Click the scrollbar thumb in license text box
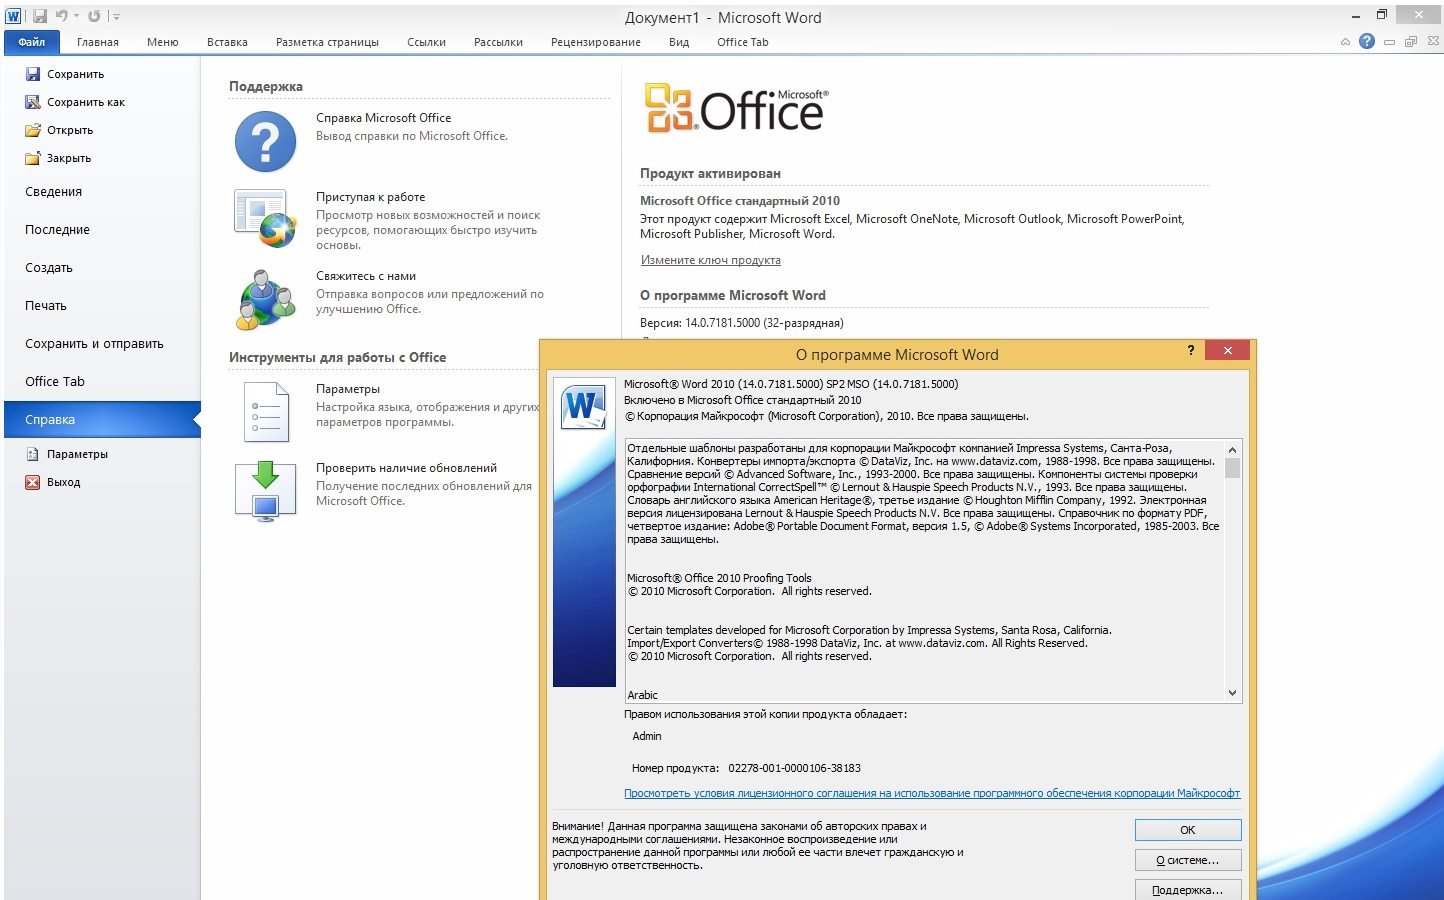This screenshot has height=900, width=1444. pyautogui.click(x=1232, y=468)
